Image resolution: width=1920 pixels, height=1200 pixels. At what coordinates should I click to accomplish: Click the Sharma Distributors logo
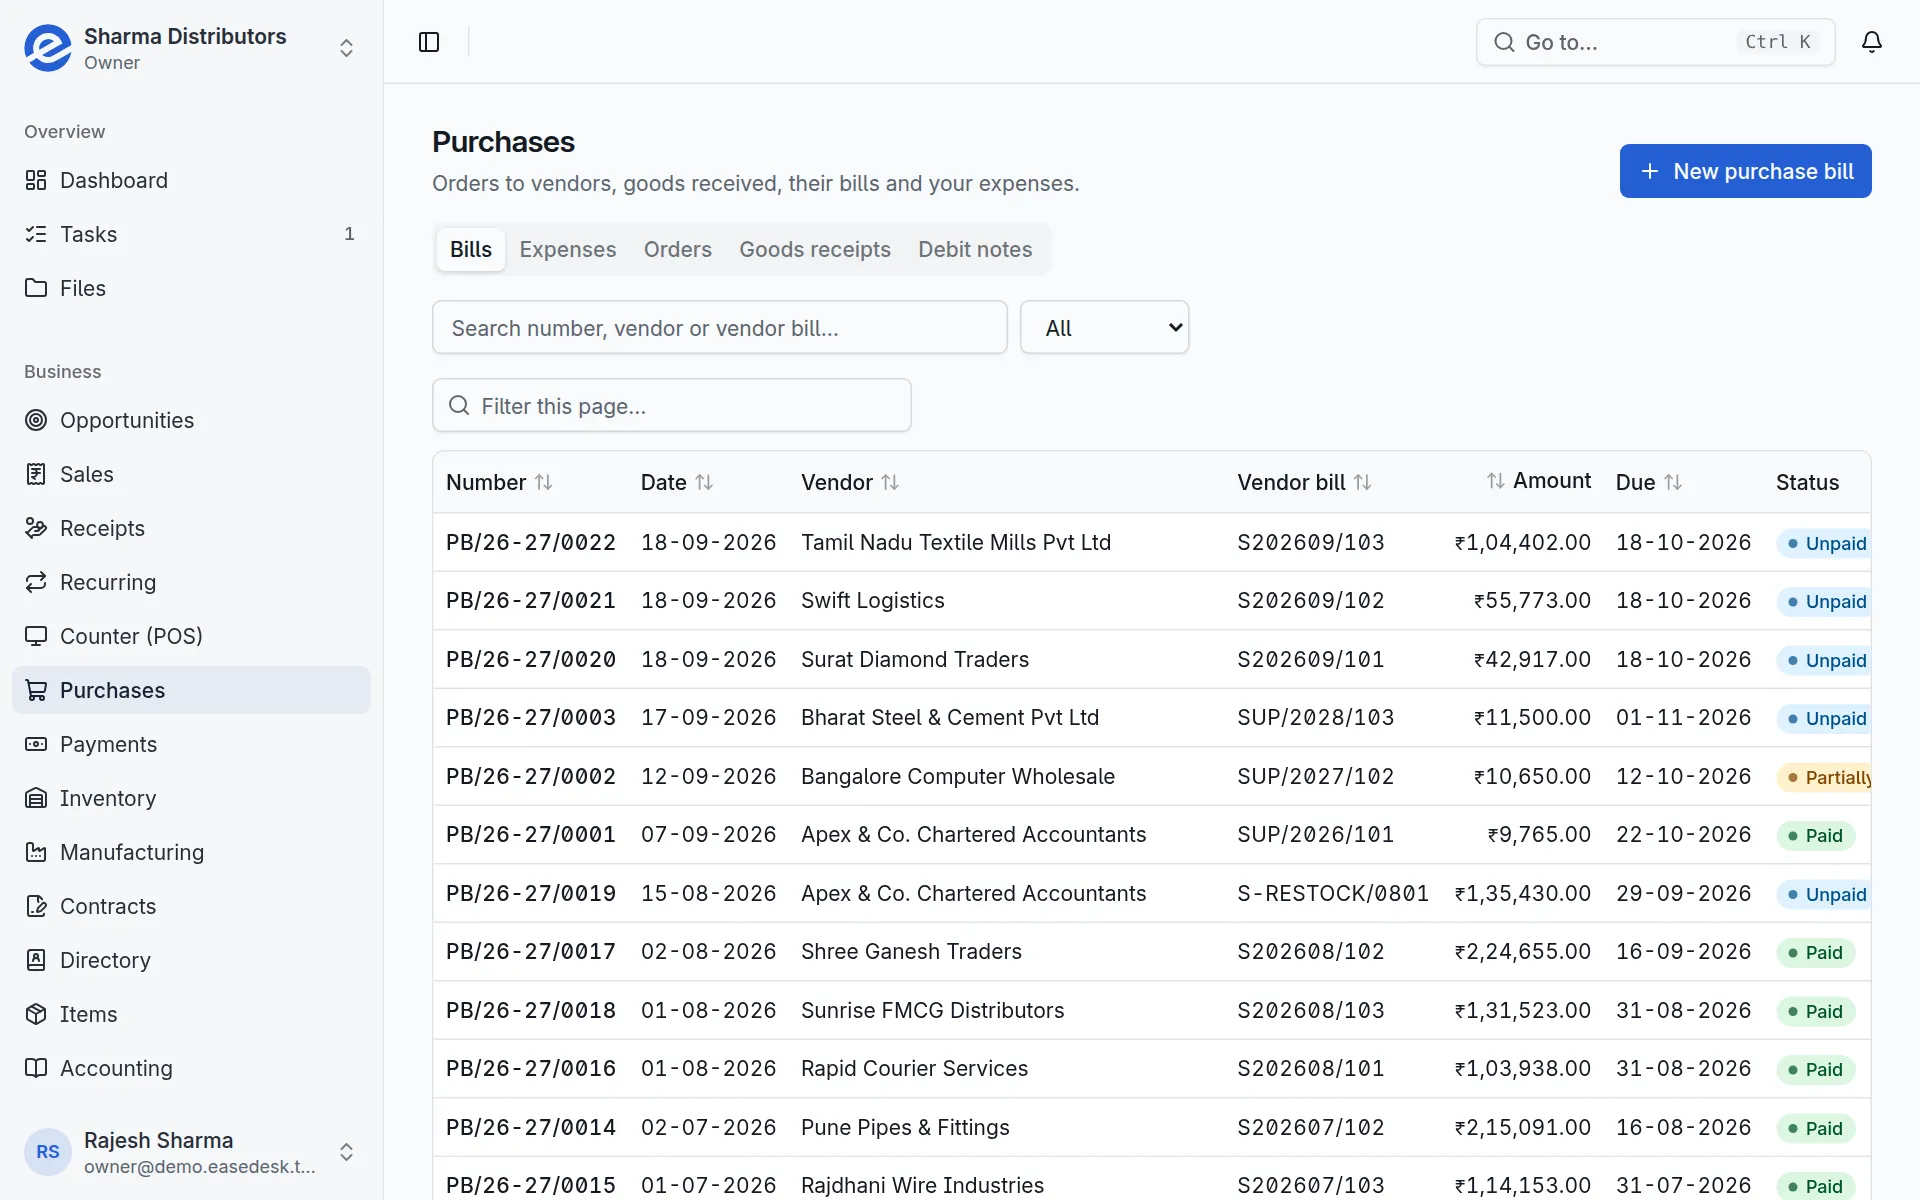[x=48, y=48]
